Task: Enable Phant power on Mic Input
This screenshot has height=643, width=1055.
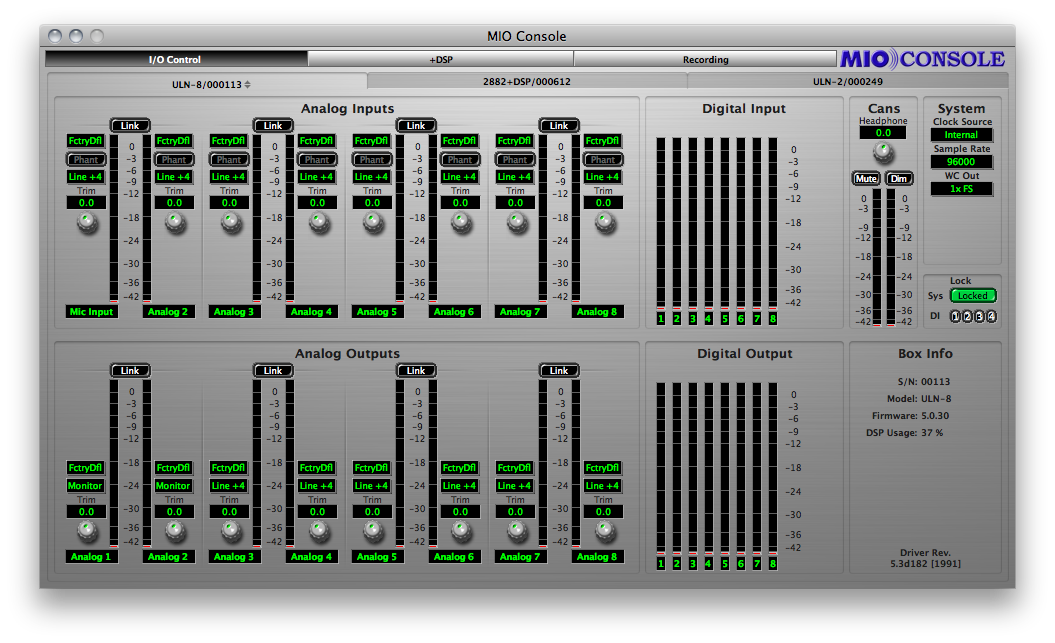Action: 86,159
